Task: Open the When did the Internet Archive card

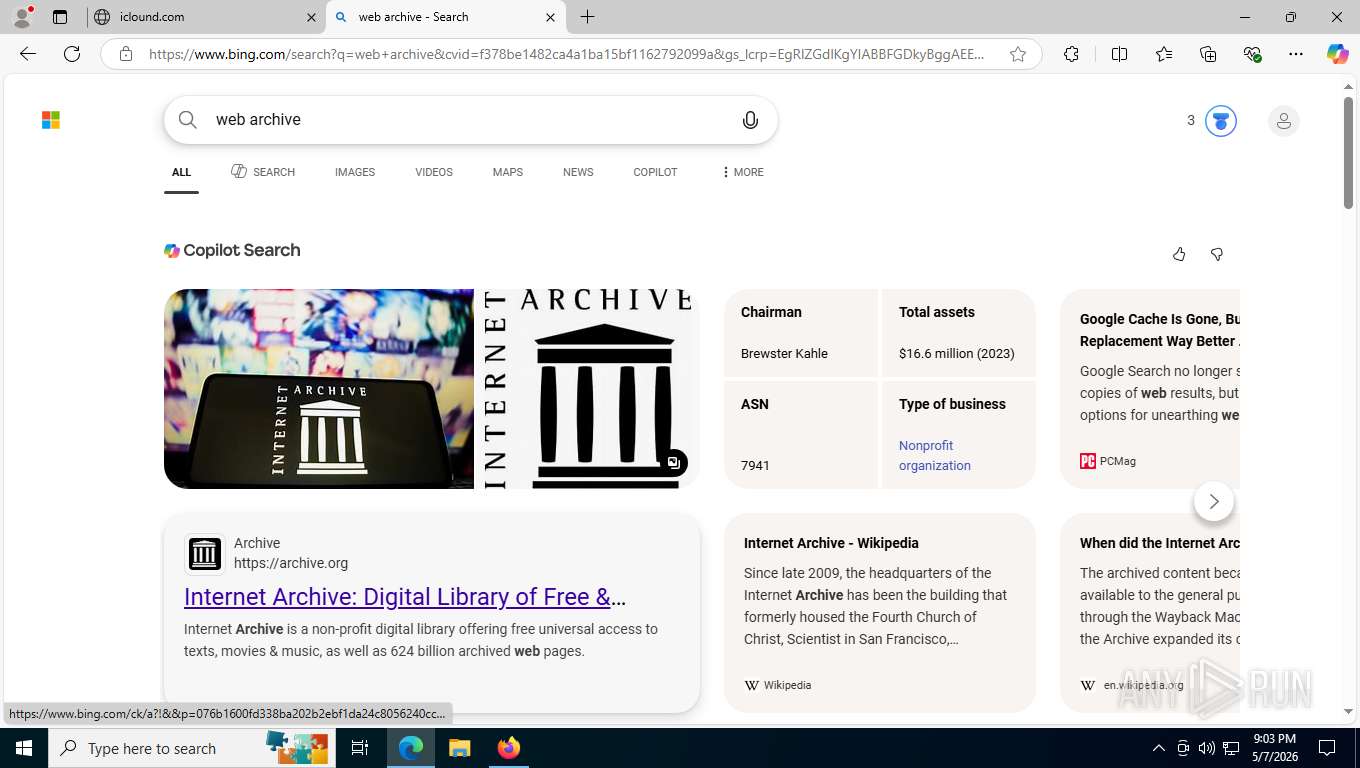Action: 1150,613
